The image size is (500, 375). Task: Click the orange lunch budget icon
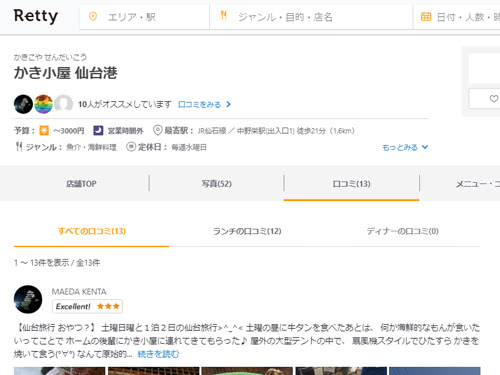pos(44,130)
